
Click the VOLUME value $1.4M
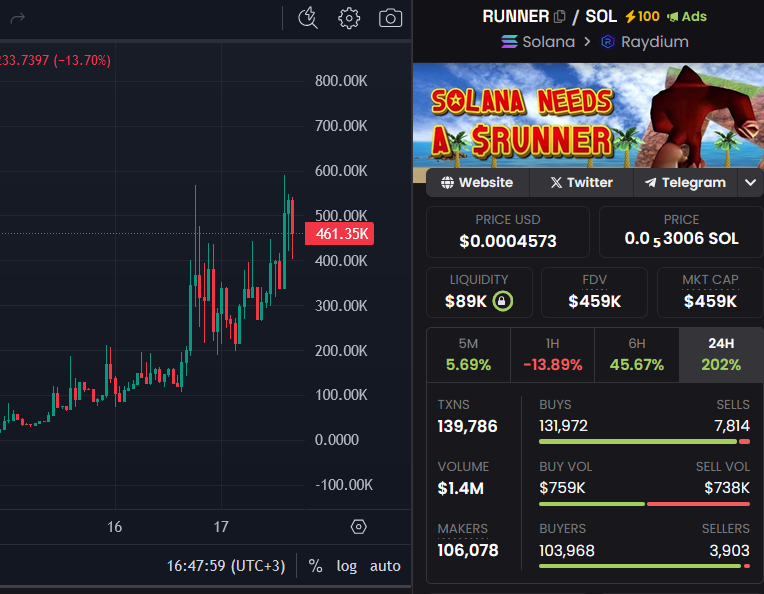point(460,488)
